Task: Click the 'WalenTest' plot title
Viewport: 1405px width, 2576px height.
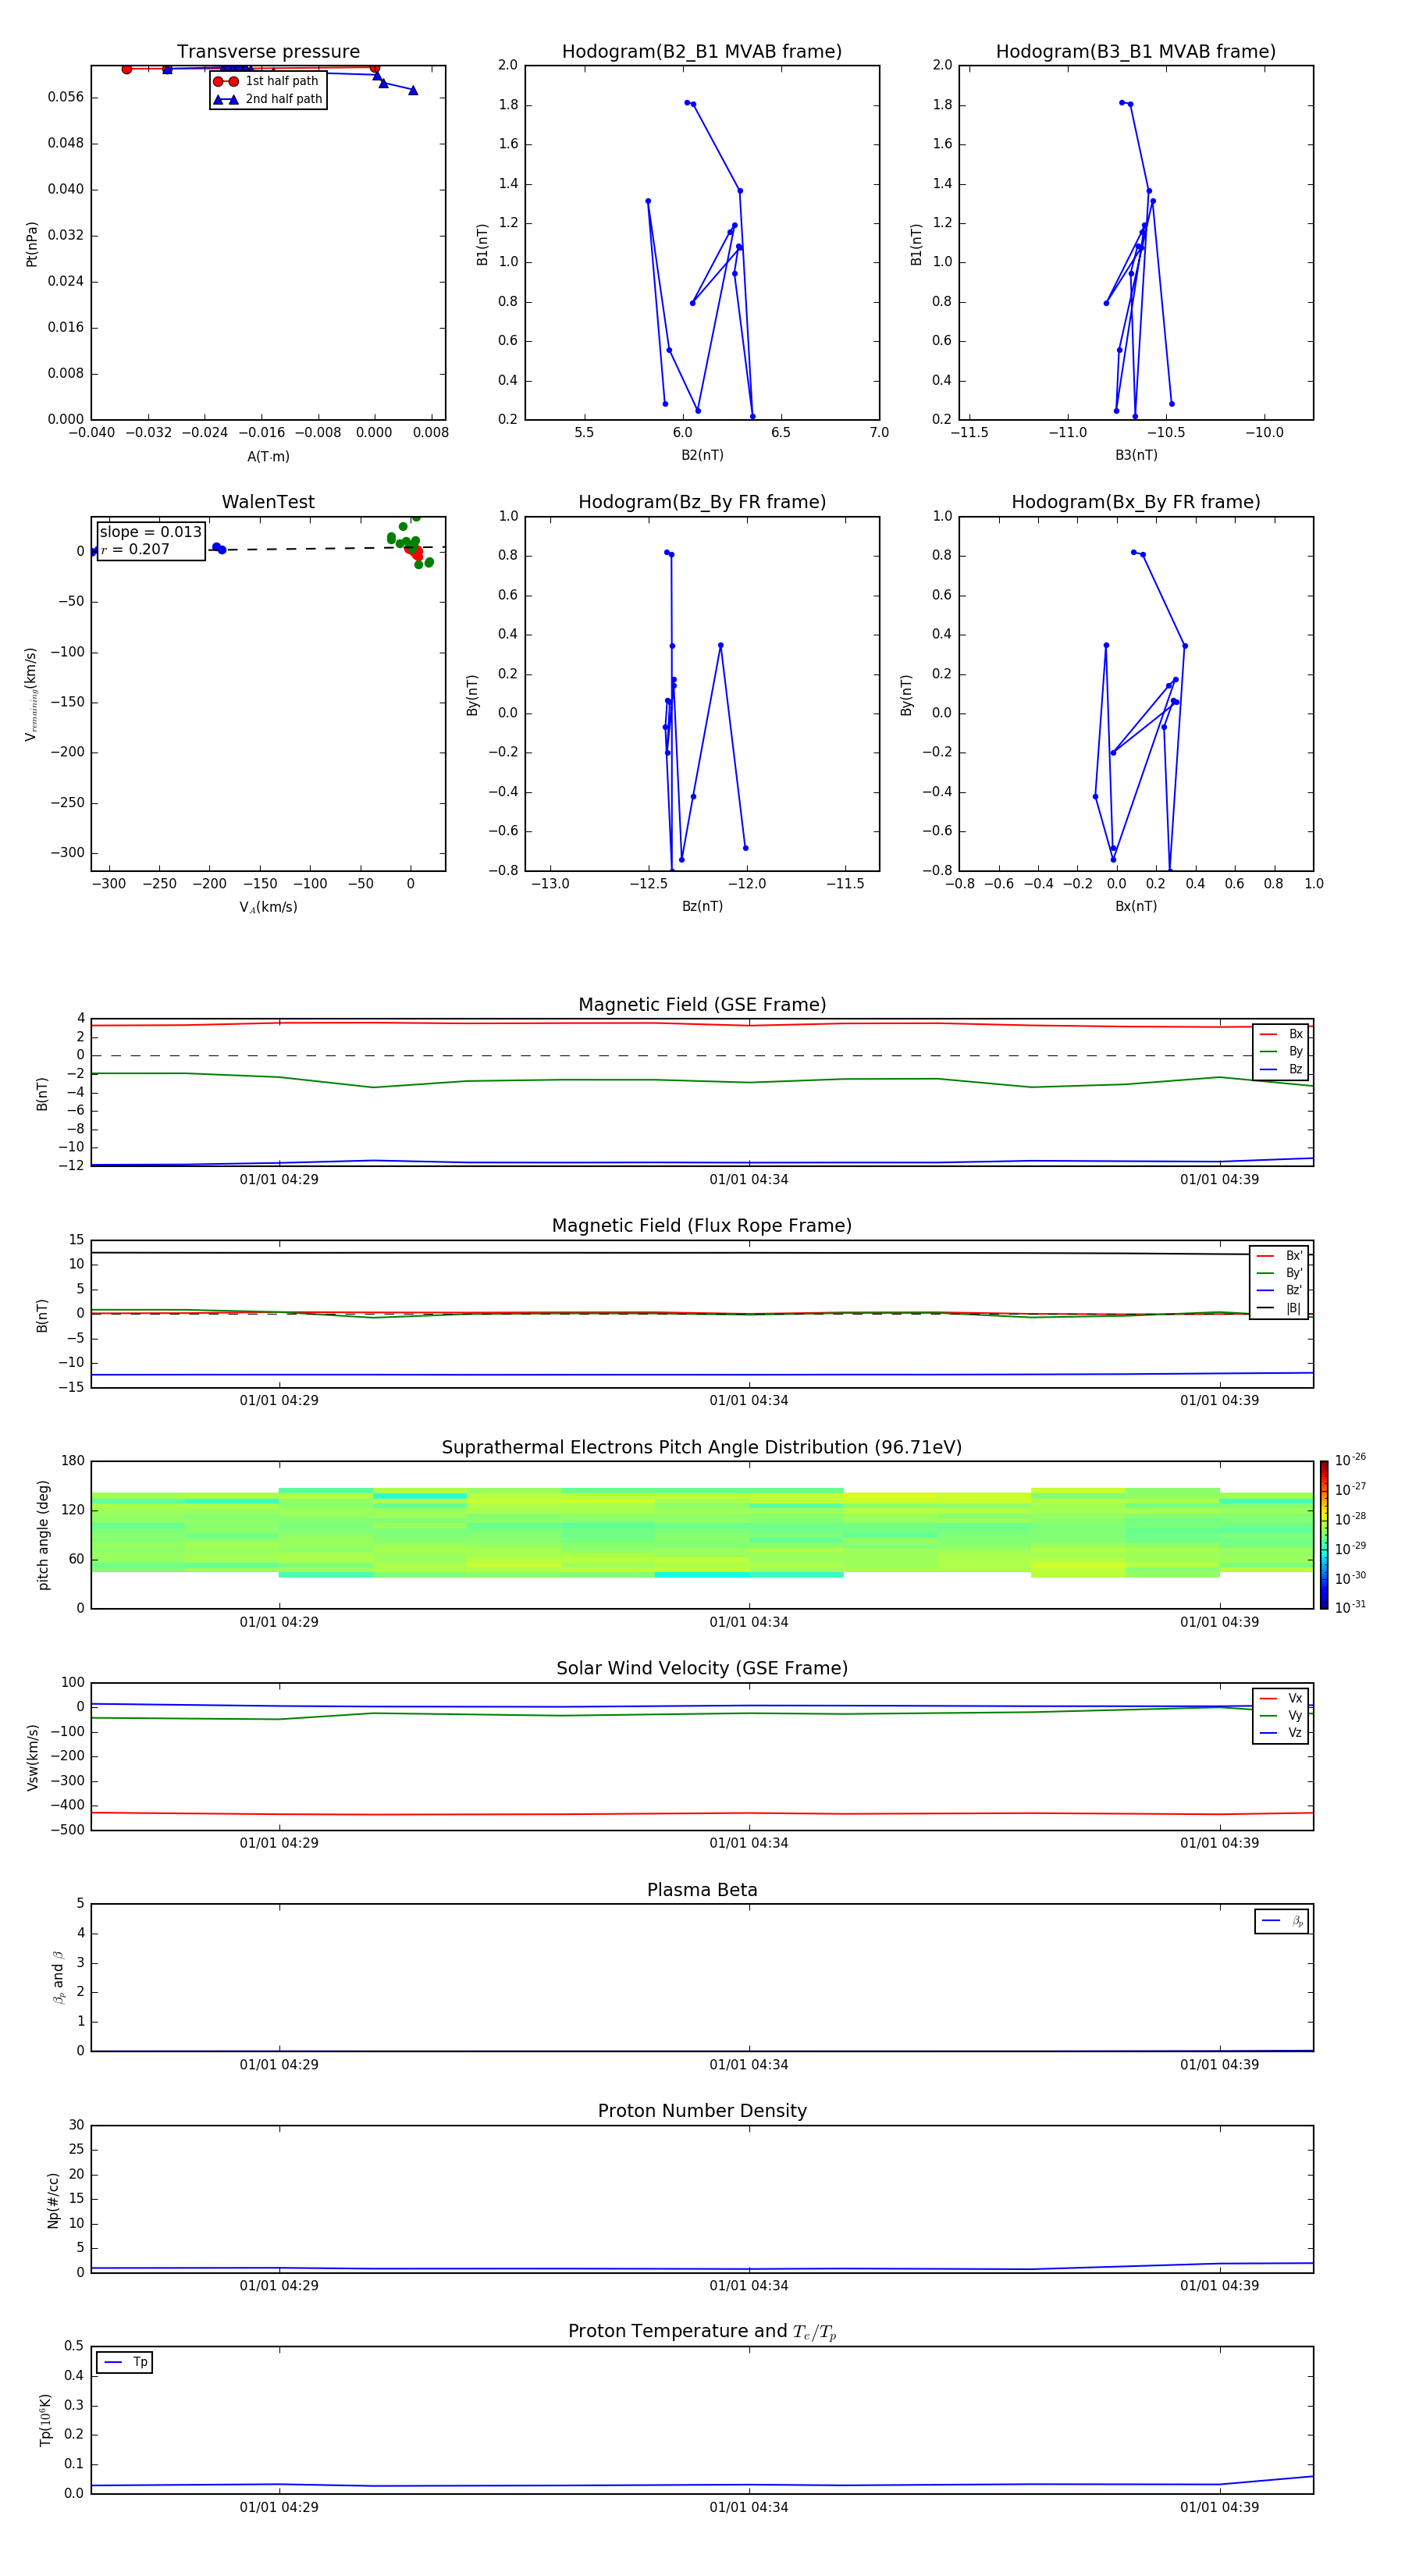Action: (268, 502)
